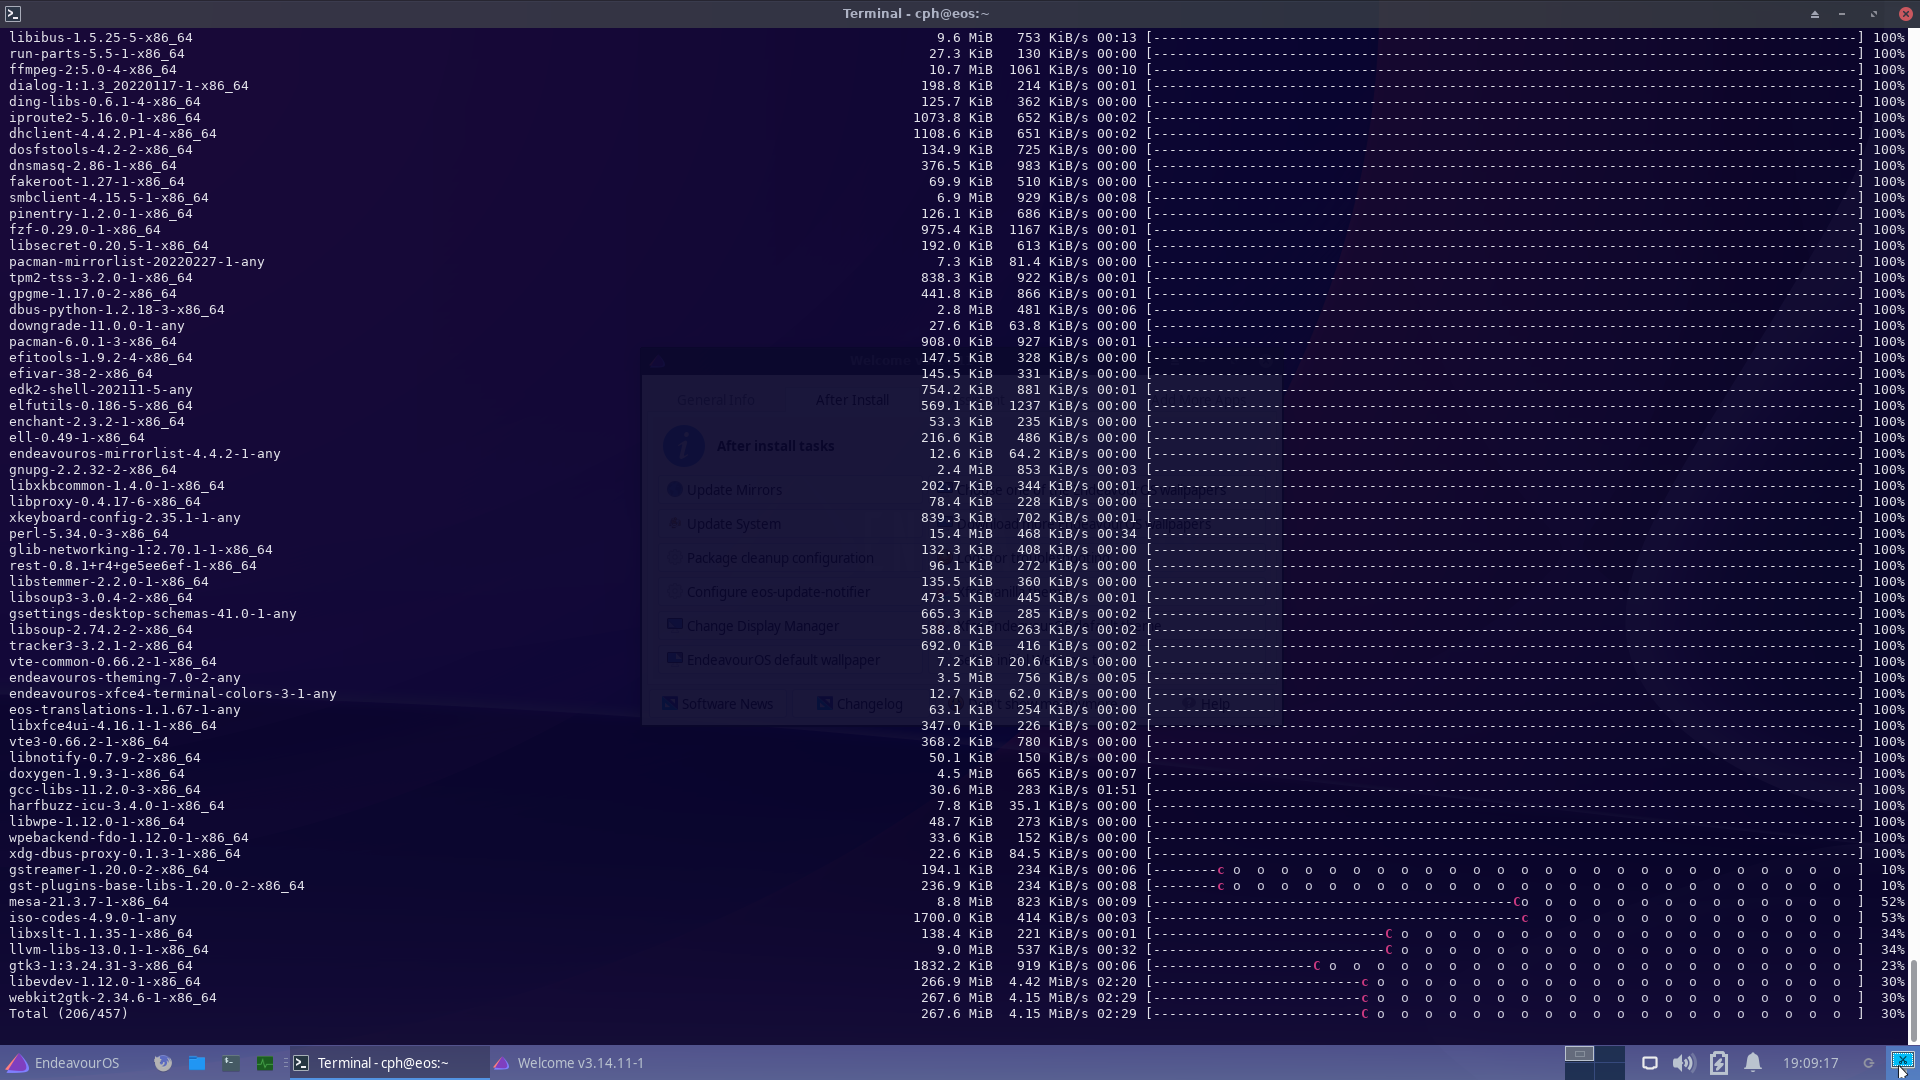The height and width of the screenshot is (1080, 1920).
Task: Click 'endeavouros-mirrorlist-4.4.2-1-any' entry
Action: tap(144, 454)
